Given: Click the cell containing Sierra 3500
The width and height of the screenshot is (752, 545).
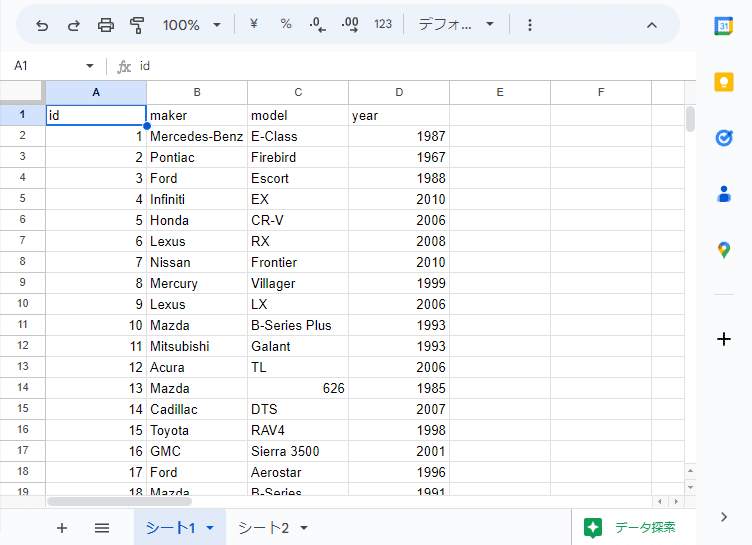Looking at the screenshot, I should click(298, 451).
